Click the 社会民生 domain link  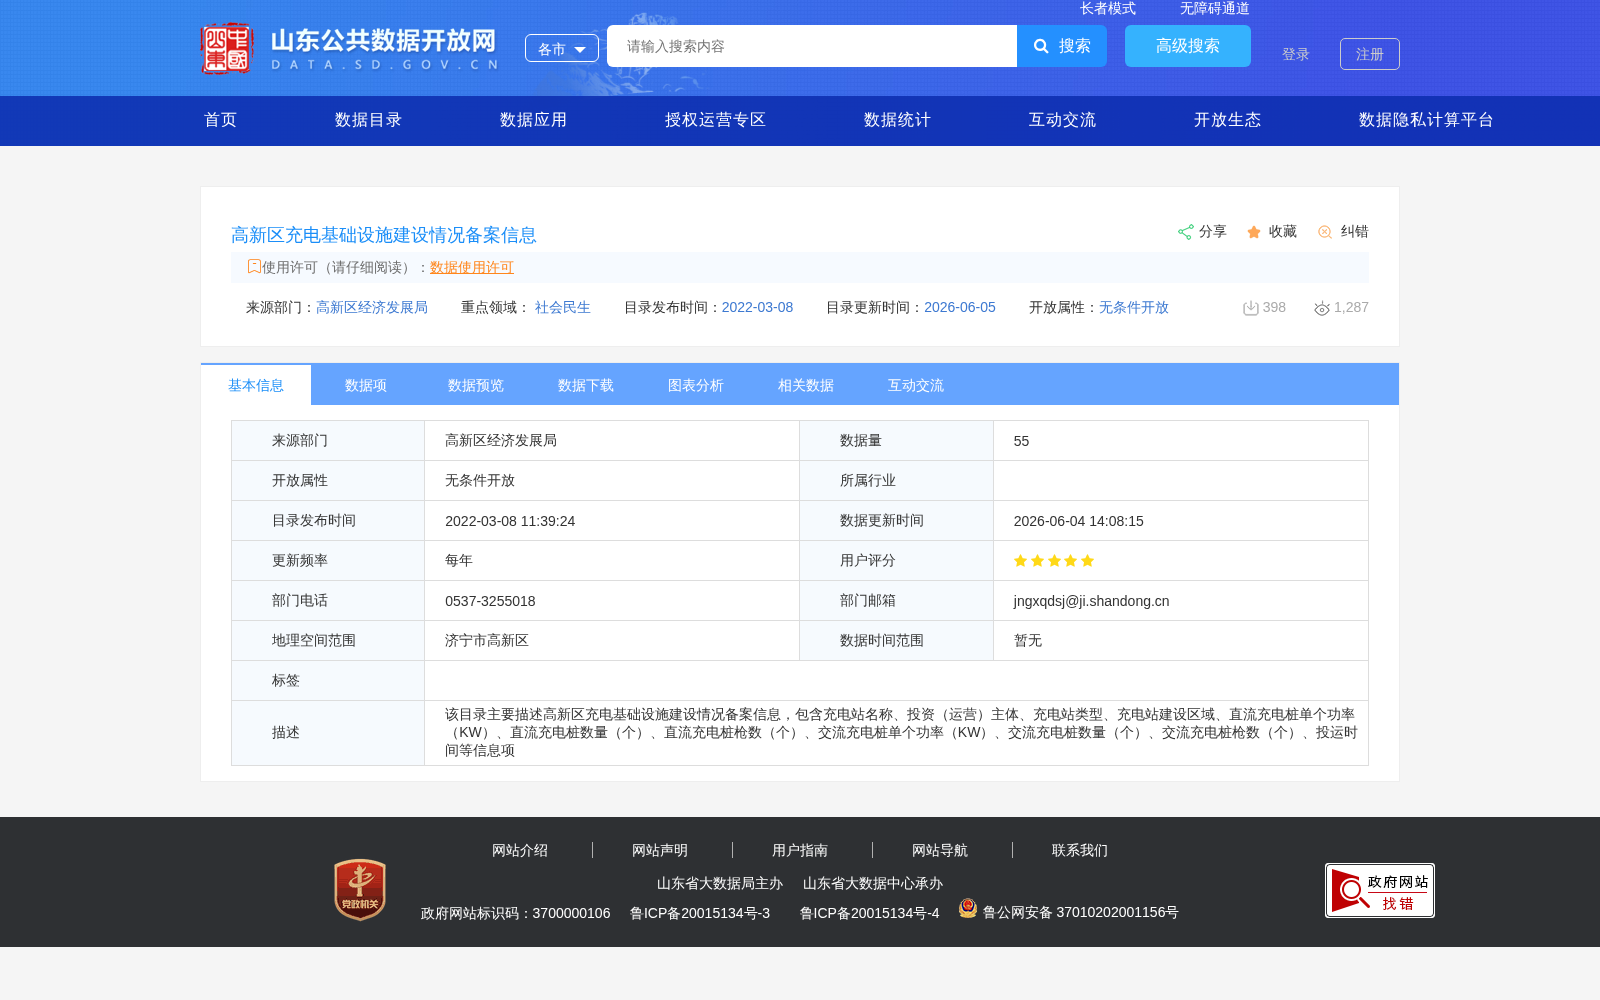click(x=563, y=308)
